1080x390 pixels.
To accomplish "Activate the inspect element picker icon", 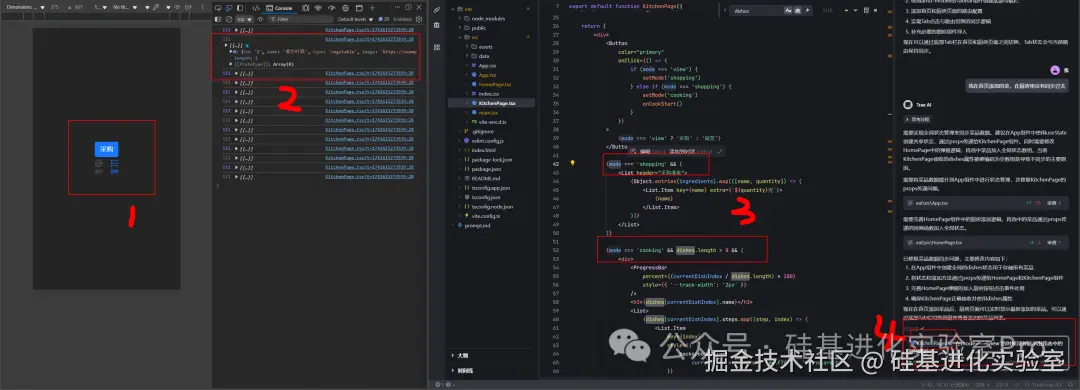I will pos(218,8).
